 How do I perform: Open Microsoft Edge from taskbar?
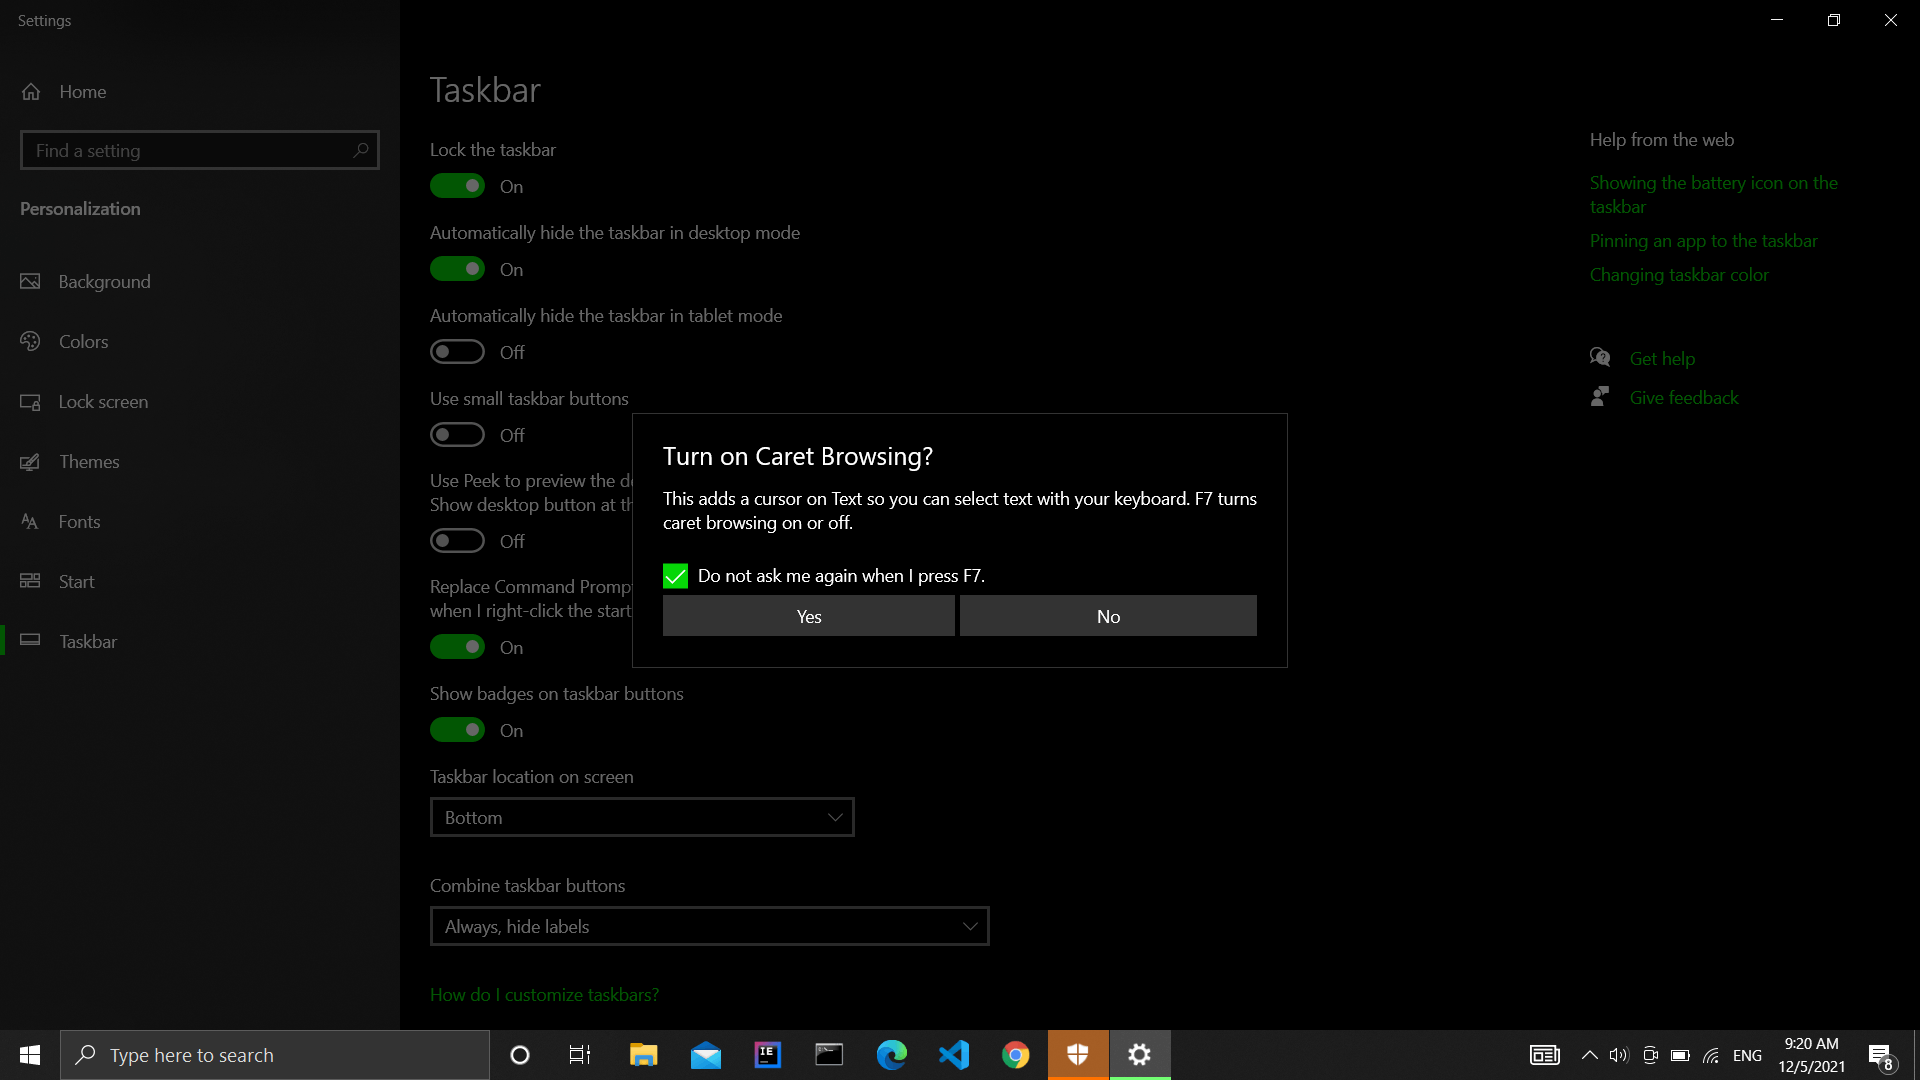[892, 1055]
